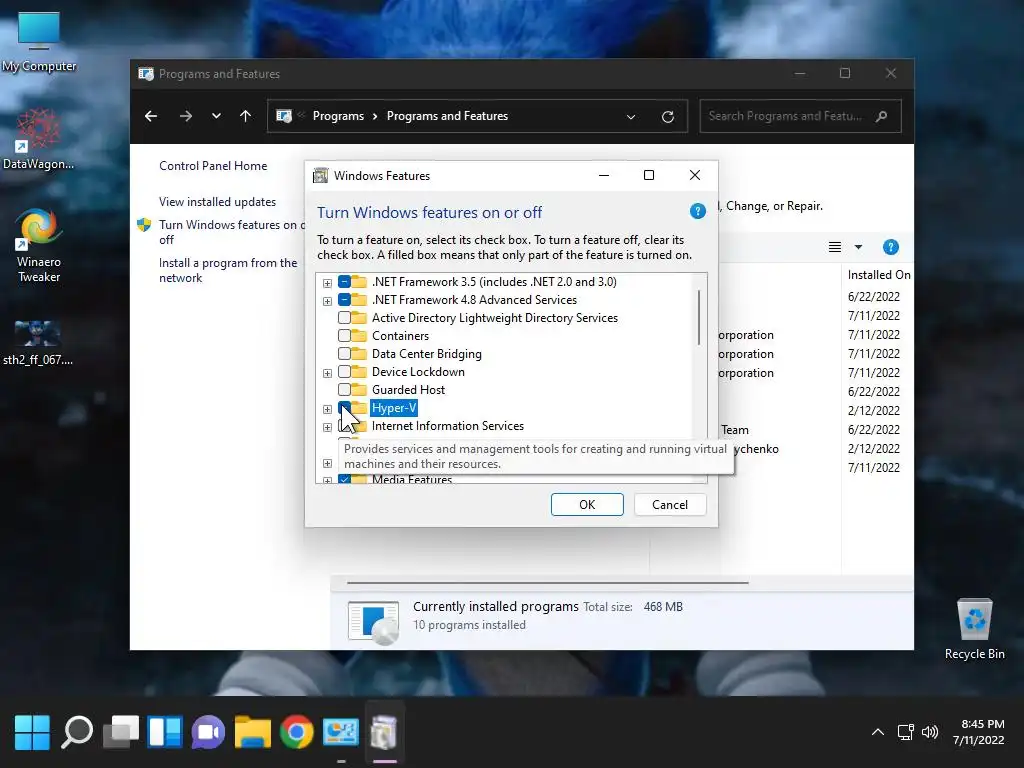The height and width of the screenshot is (768, 1024).
Task: Launch Winaero Tweaker from desktop
Action: (39, 245)
